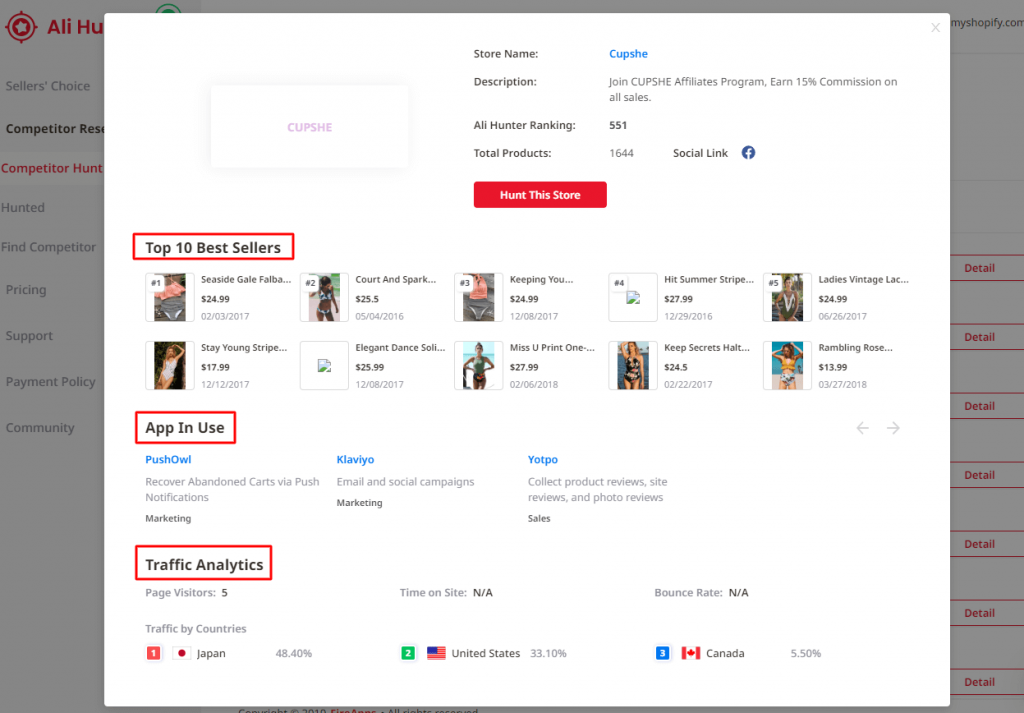1024x713 pixels.
Task: Click the $13.99 price of Rambling Rose
Action: 833,368
